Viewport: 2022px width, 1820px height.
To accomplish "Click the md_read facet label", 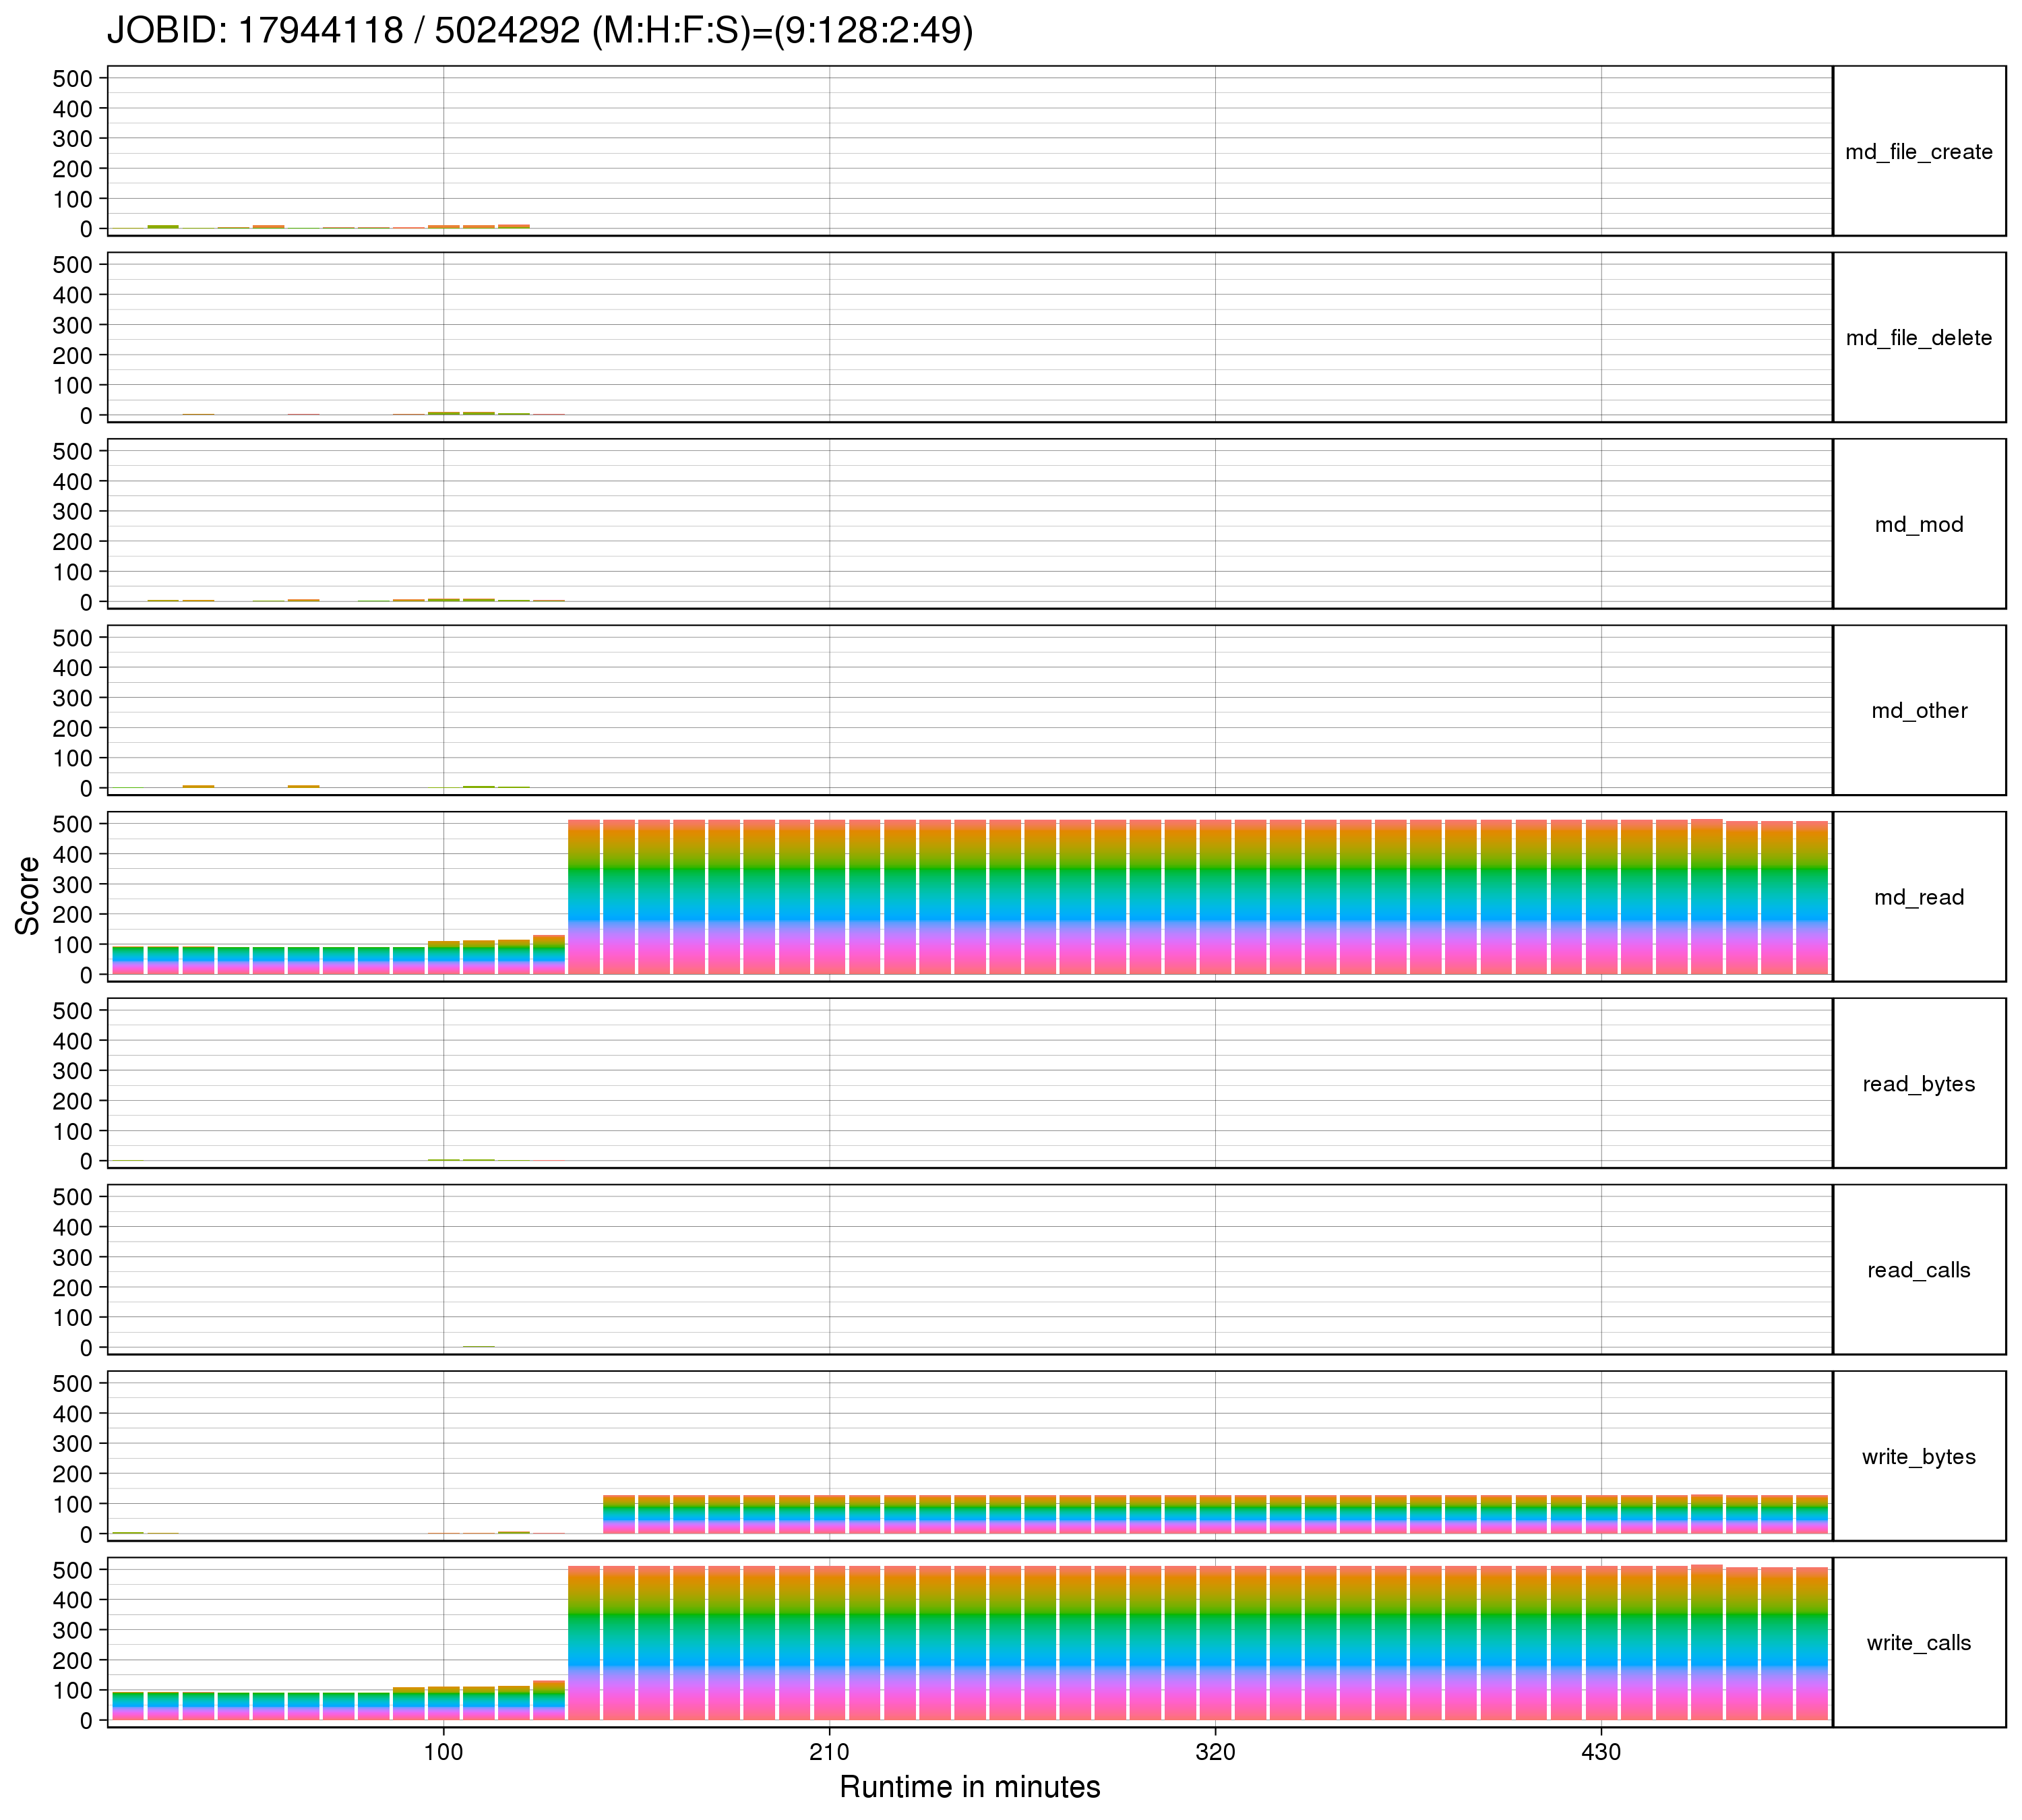I will coord(1918,898).
